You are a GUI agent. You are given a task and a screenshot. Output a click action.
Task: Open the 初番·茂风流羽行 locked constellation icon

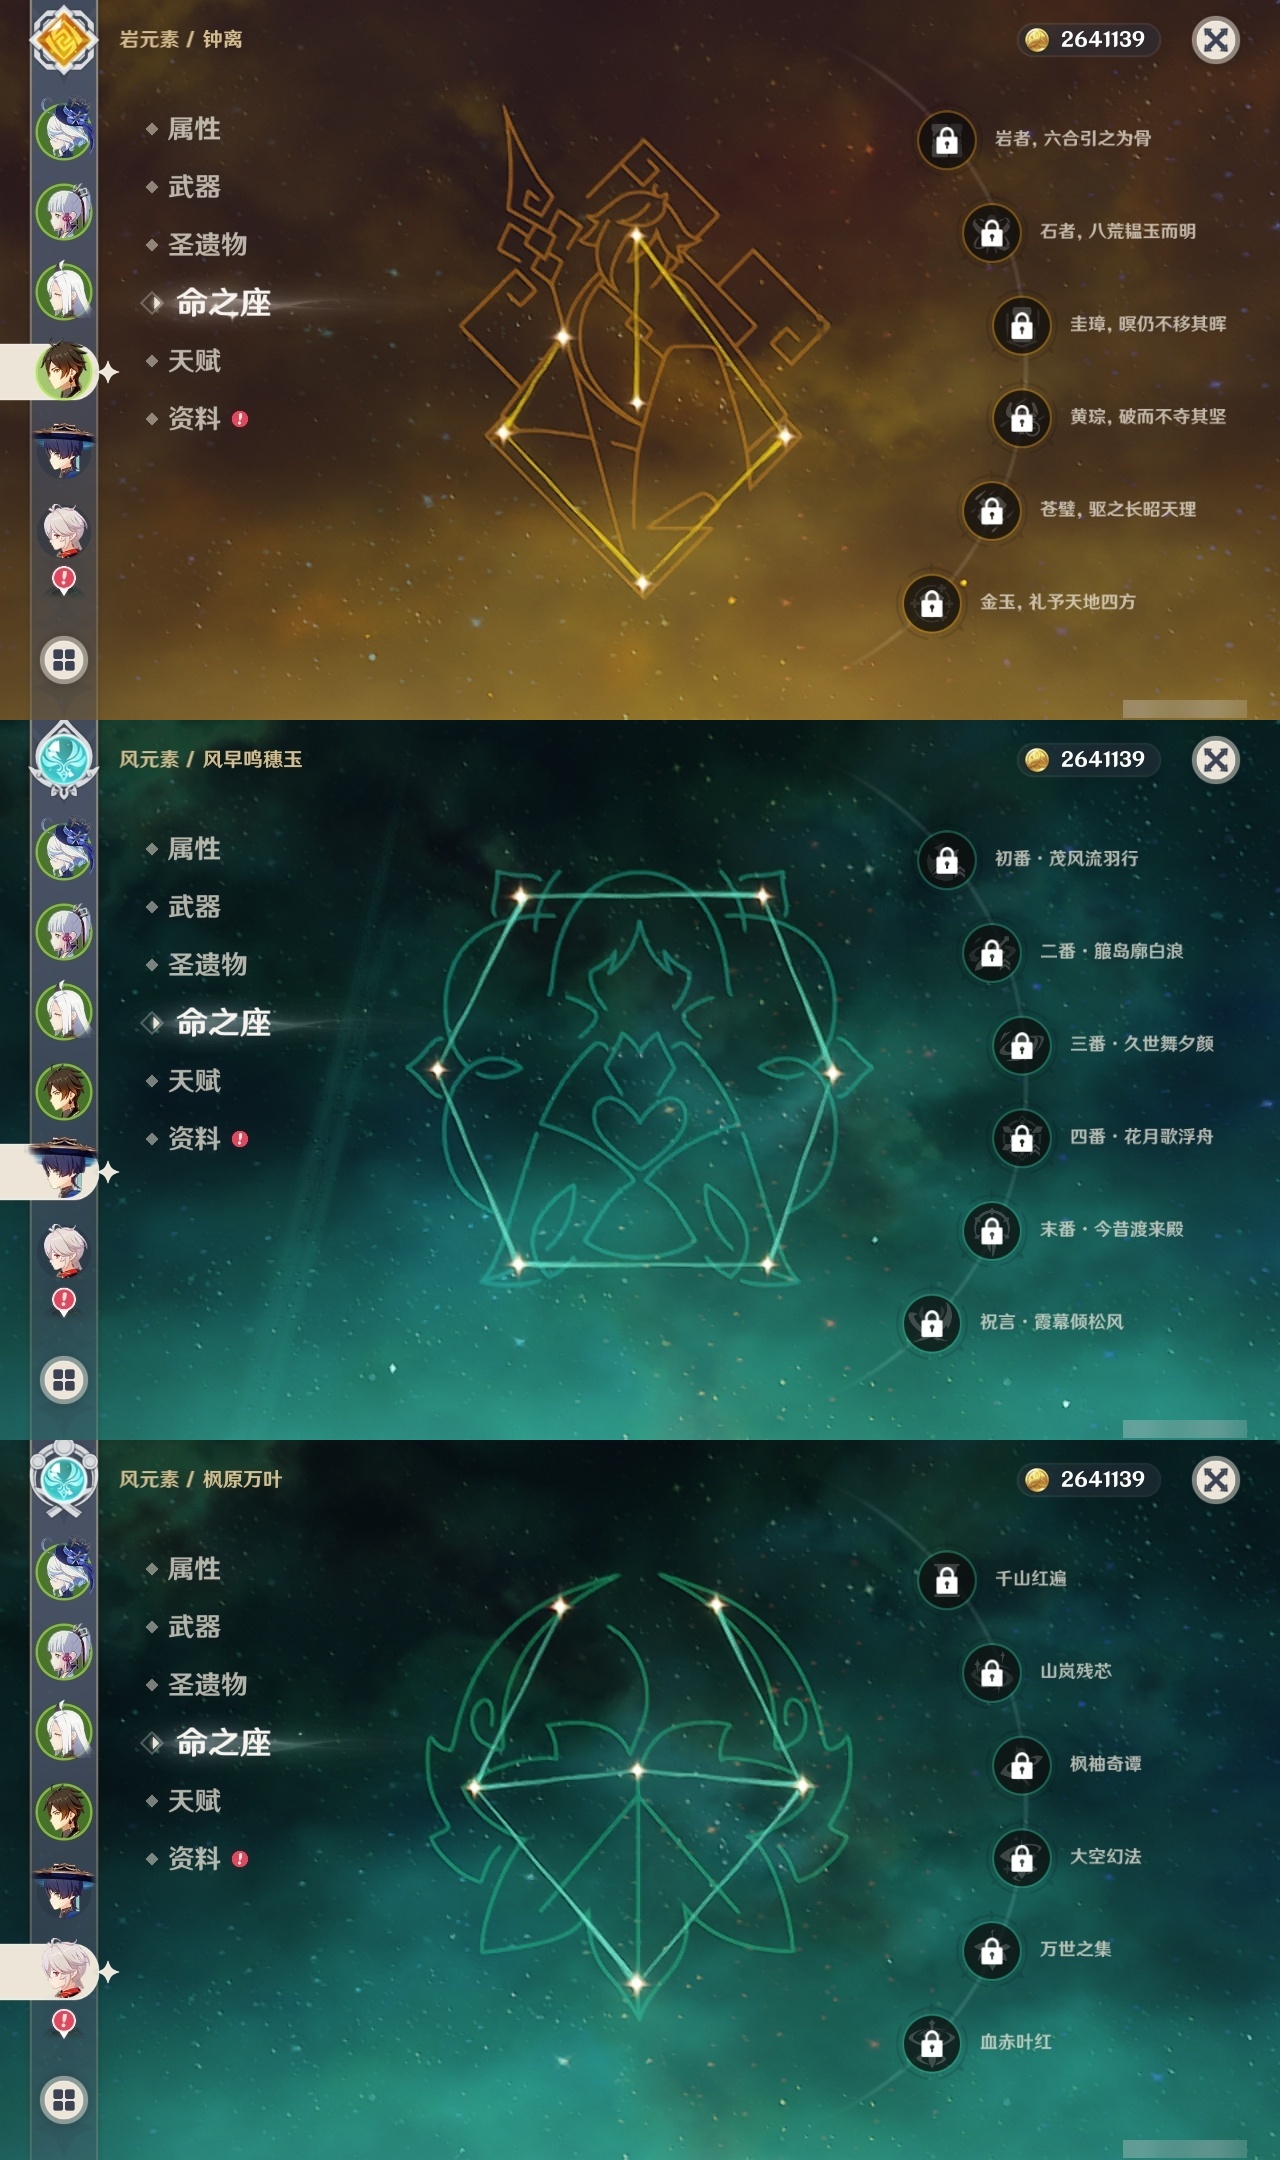tap(946, 860)
